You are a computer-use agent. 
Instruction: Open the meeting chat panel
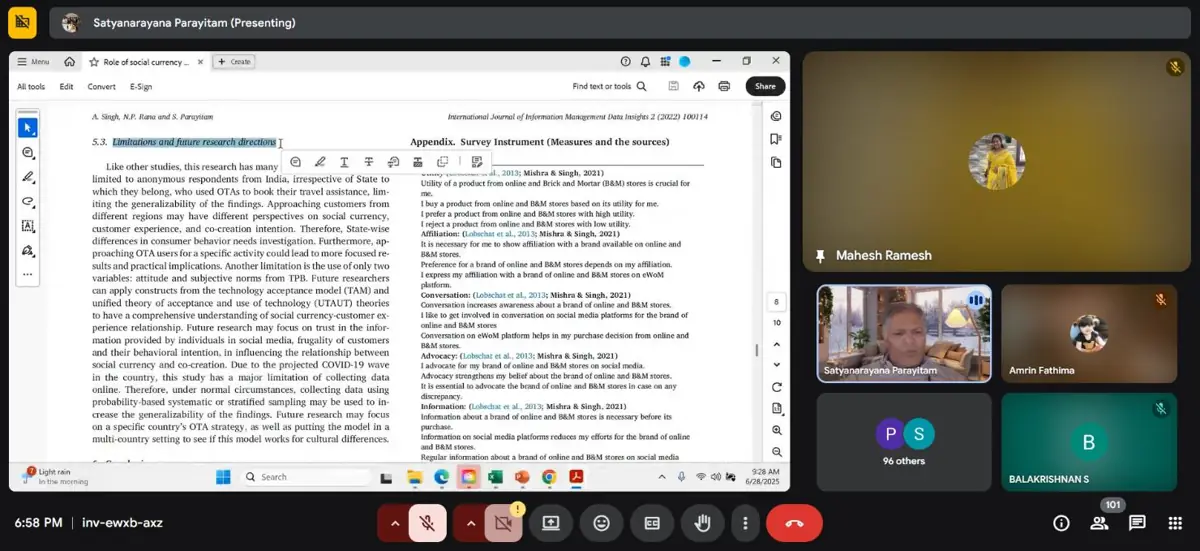coord(1137,522)
